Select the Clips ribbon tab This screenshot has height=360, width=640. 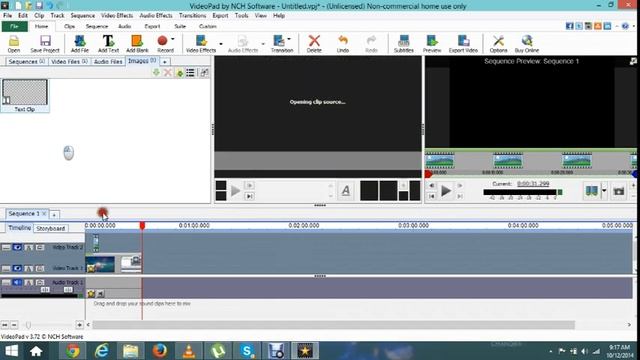click(x=69, y=26)
